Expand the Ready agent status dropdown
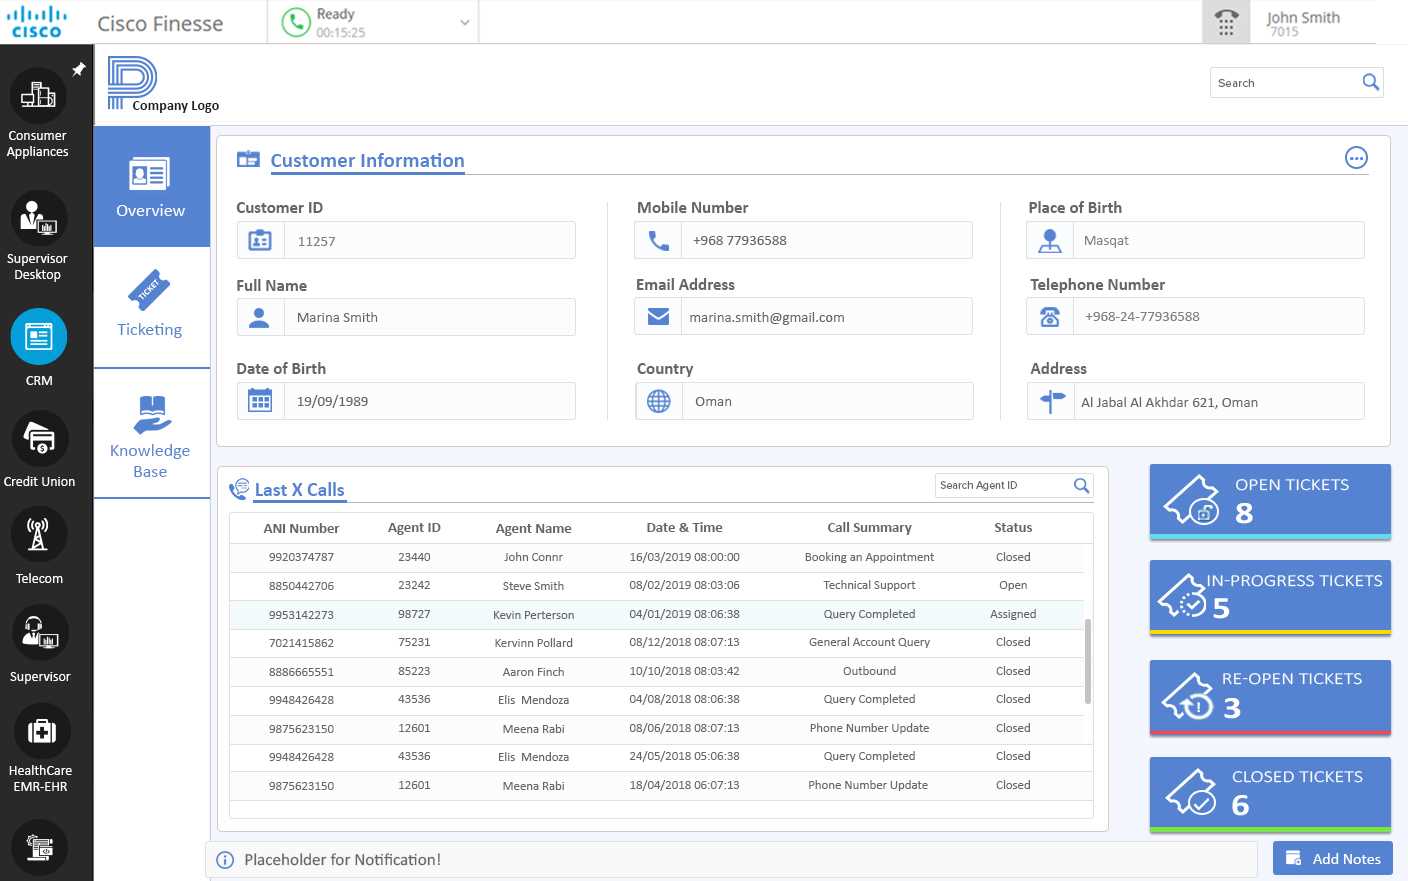Image resolution: width=1408 pixels, height=881 pixels. point(463,21)
